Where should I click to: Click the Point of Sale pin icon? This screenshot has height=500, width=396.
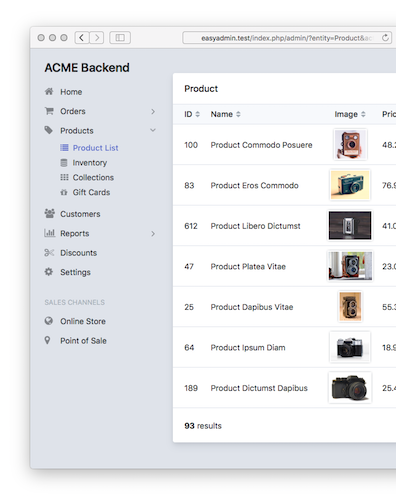click(x=47, y=340)
